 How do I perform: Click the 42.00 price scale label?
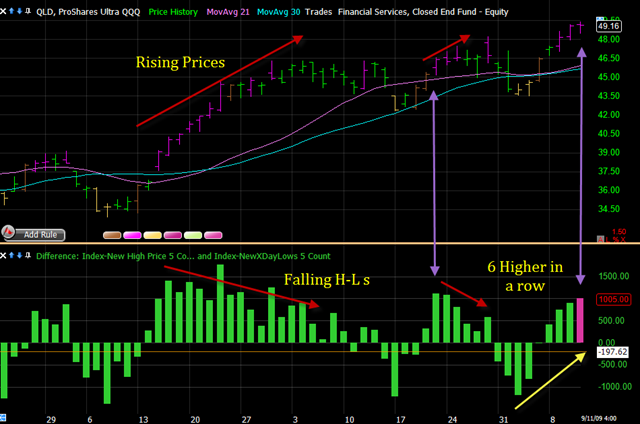[609, 115]
